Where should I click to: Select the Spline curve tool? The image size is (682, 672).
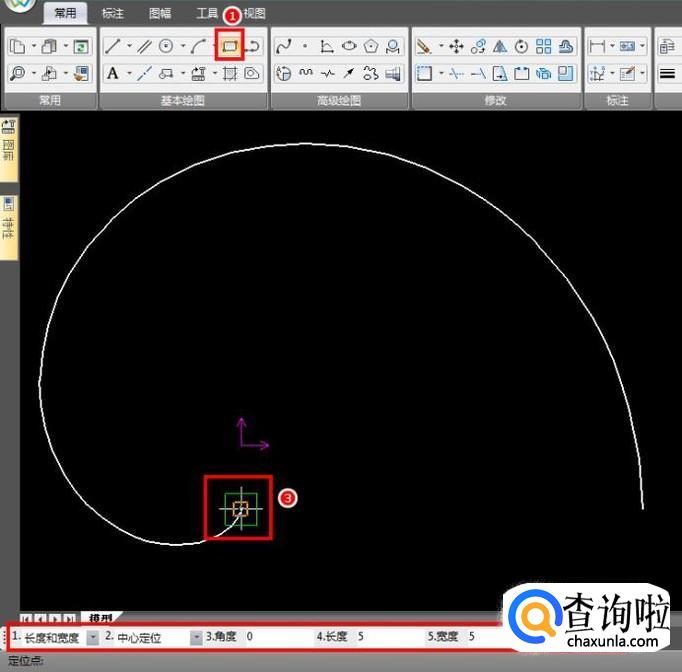click(283, 46)
